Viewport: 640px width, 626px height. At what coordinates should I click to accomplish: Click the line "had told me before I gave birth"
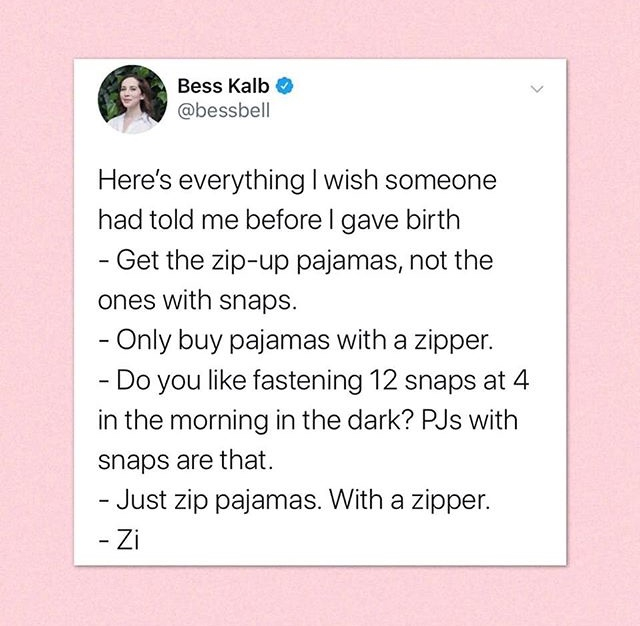pyautogui.click(x=279, y=220)
